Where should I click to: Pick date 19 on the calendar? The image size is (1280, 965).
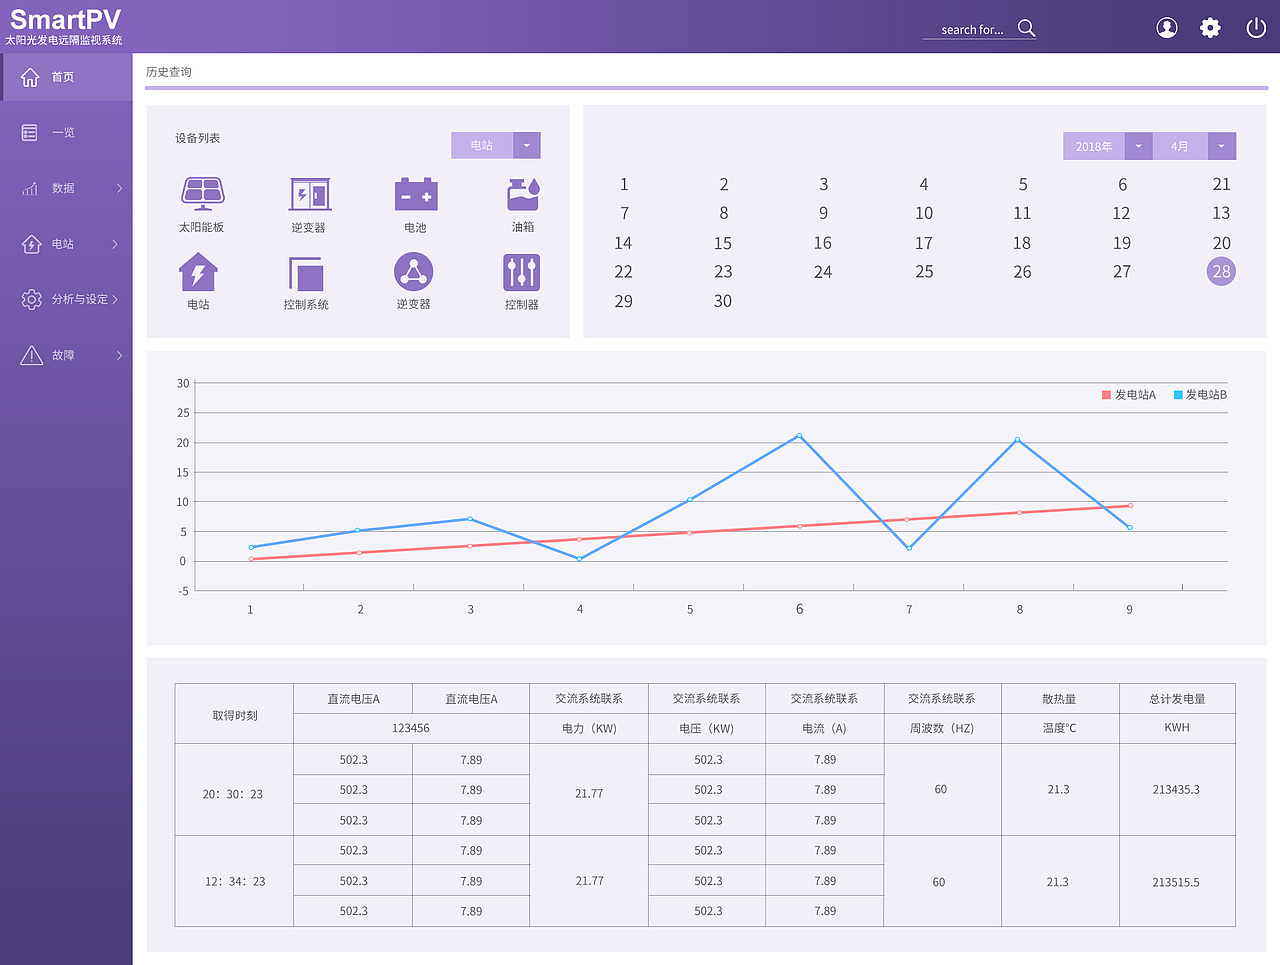1122,243
